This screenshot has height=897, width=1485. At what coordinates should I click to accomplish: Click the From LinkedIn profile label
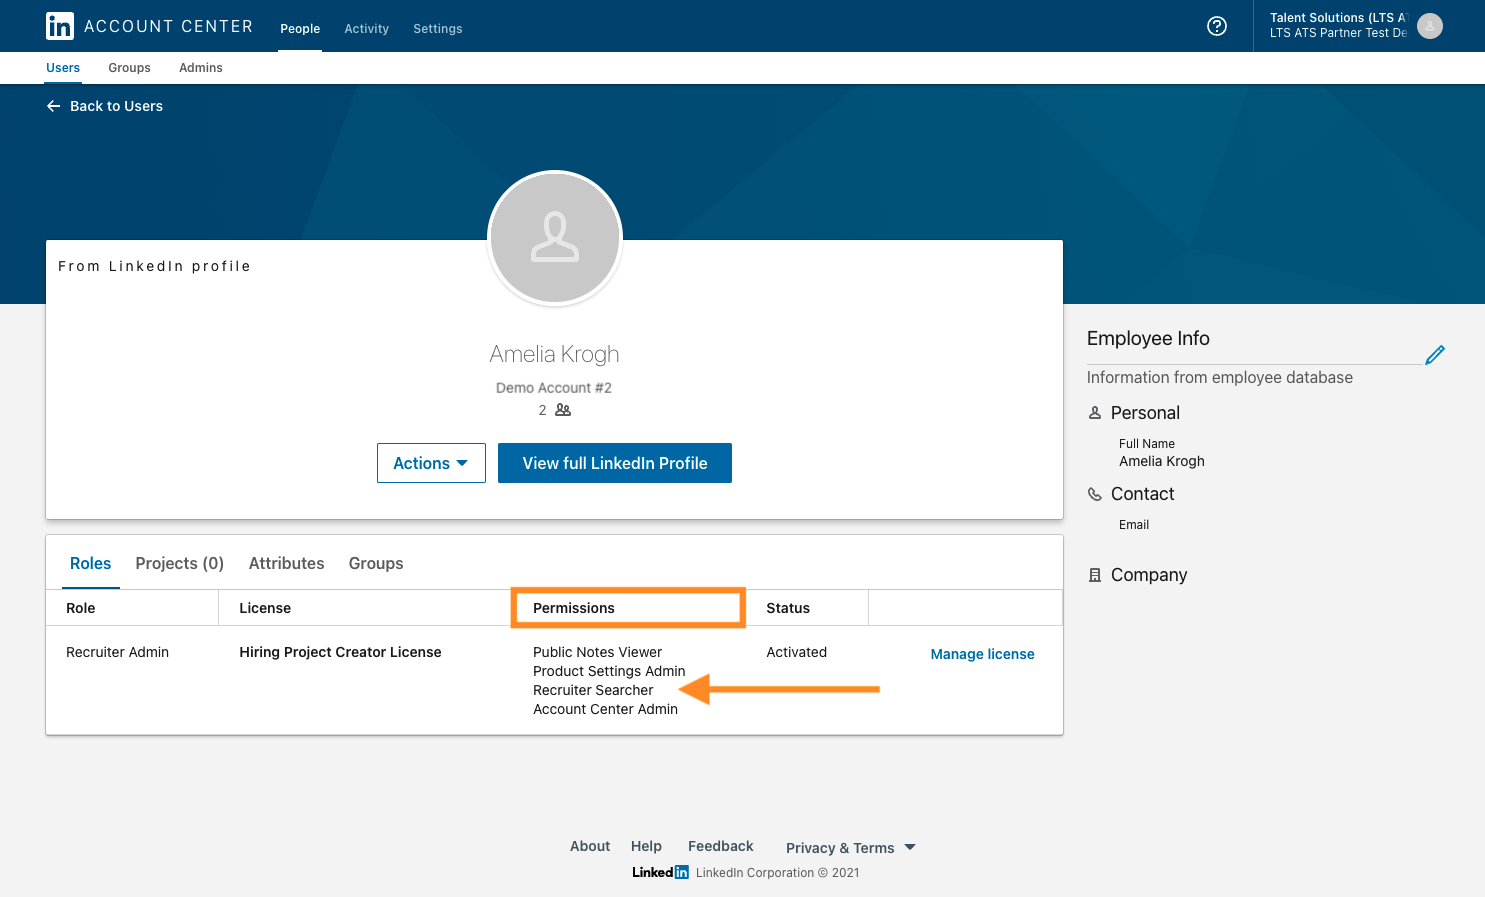pyautogui.click(x=154, y=266)
